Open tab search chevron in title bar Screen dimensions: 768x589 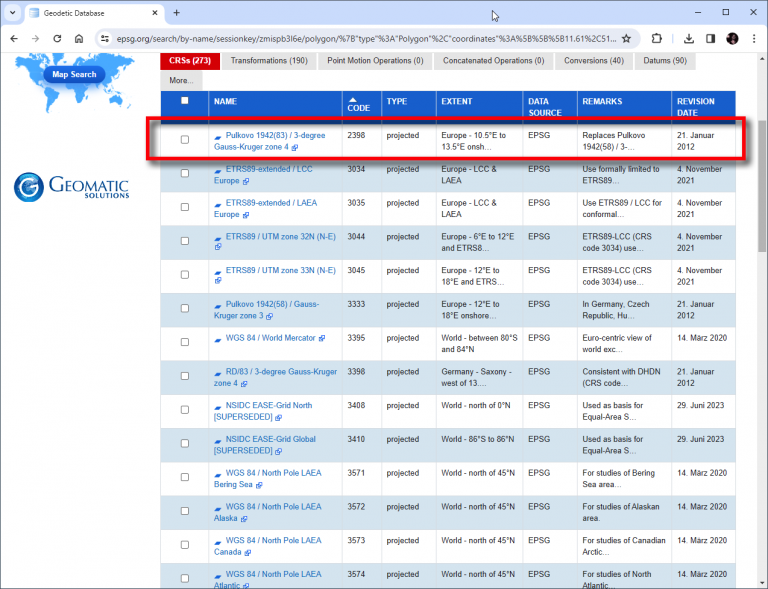13,13
